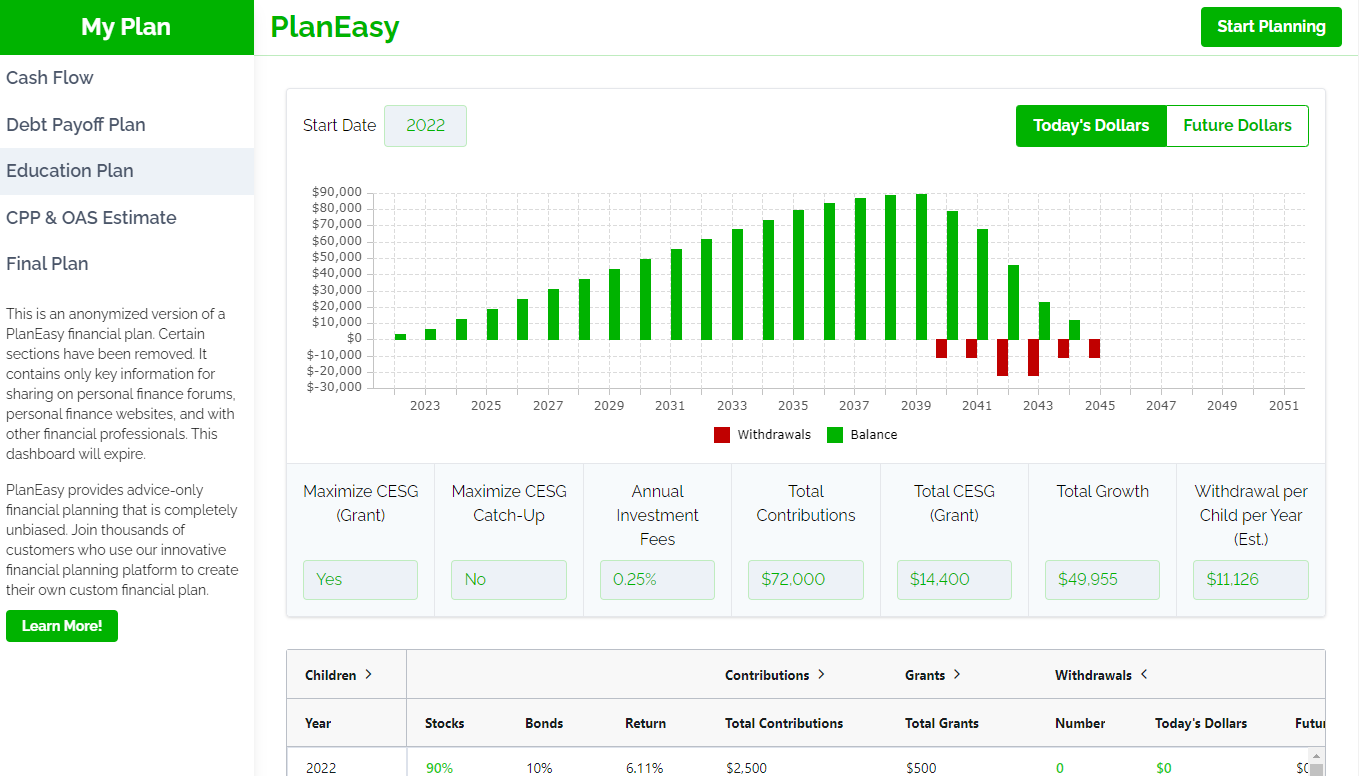Viewport: 1359px width, 776px height.
Task: Expand the Grants column group chevron
Action: (957, 675)
